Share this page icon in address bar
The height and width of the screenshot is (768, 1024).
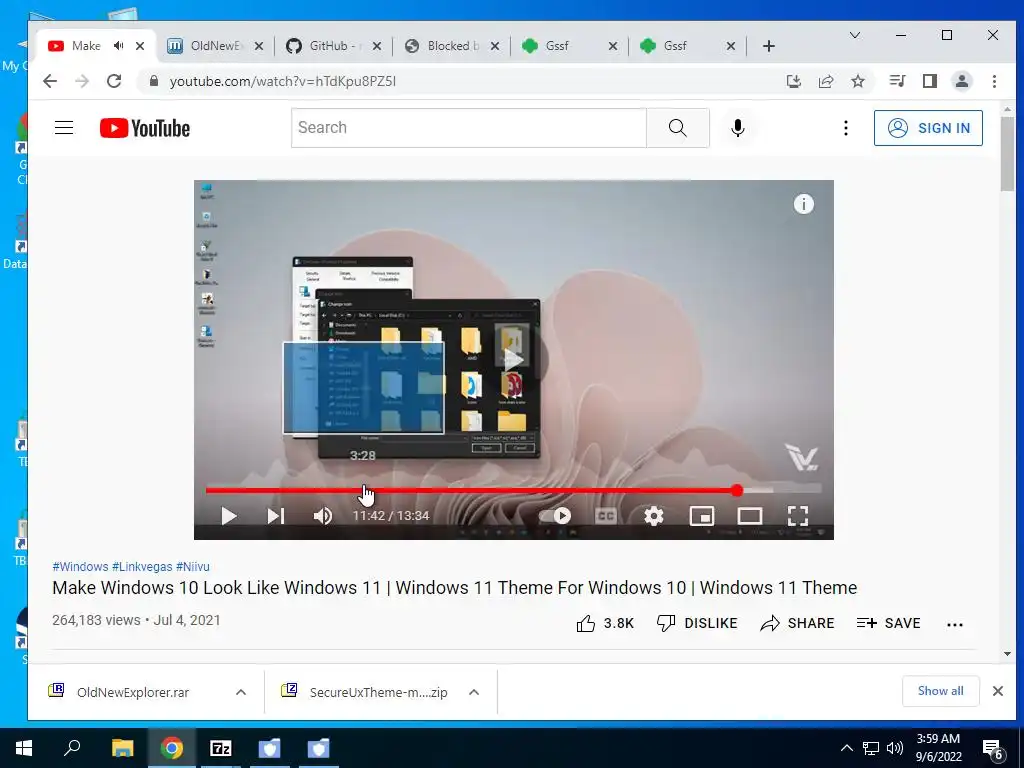[x=825, y=81]
